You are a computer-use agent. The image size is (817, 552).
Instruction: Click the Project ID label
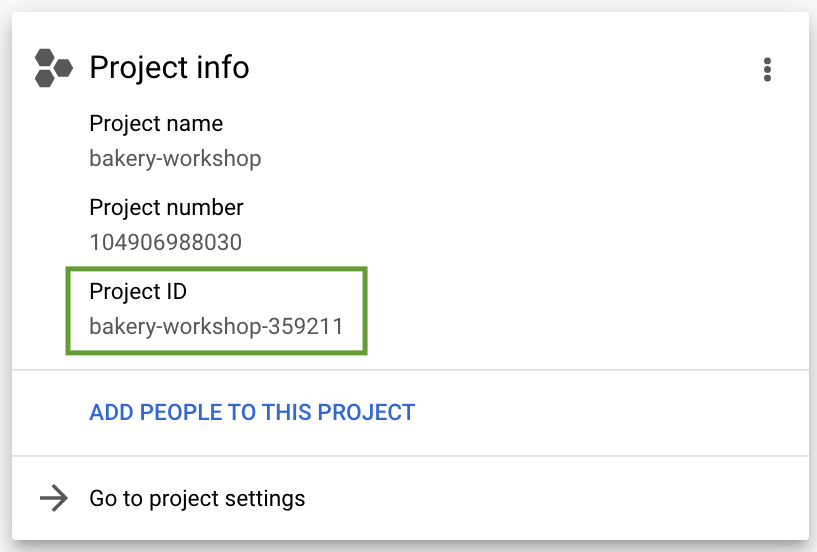point(138,292)
